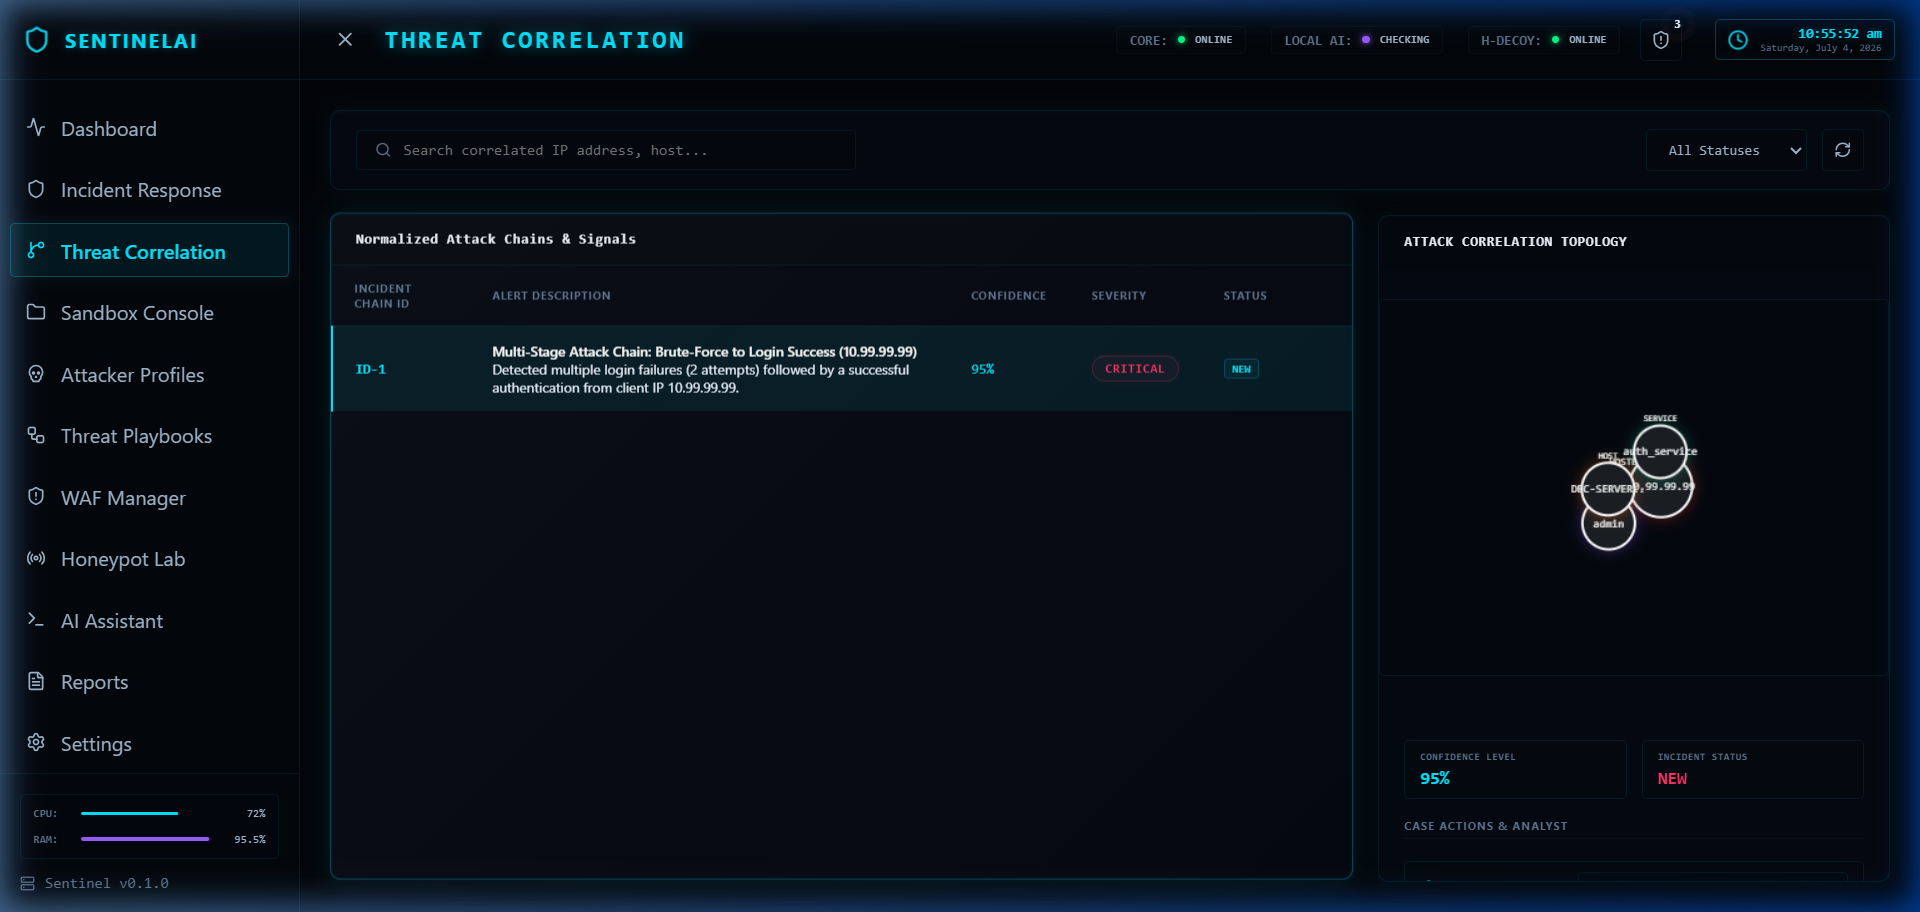Image resolution: width=1920 pixels, height=912 pixels.
Task: Click the 95% confidence table cell
Action: 983,369
